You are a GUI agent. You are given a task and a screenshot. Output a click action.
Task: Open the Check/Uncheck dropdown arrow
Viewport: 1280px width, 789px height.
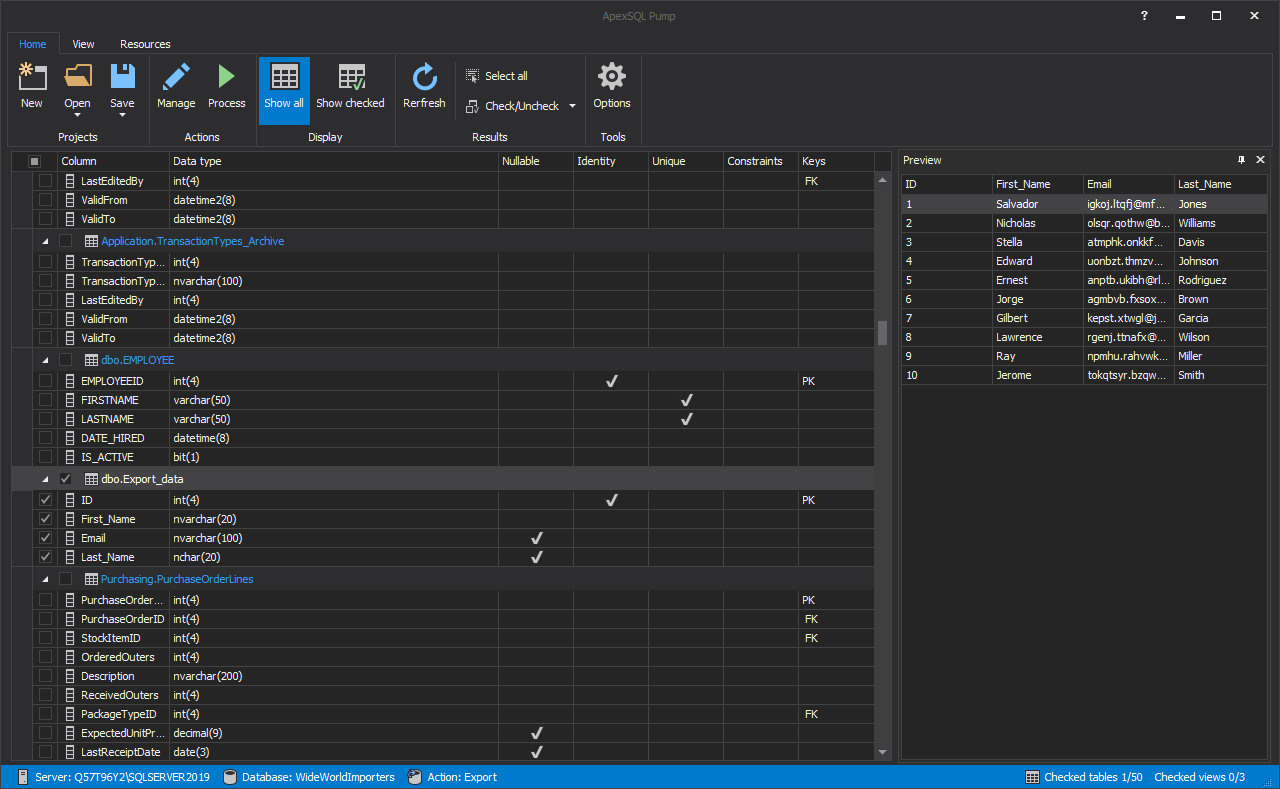tap(572, 106)
